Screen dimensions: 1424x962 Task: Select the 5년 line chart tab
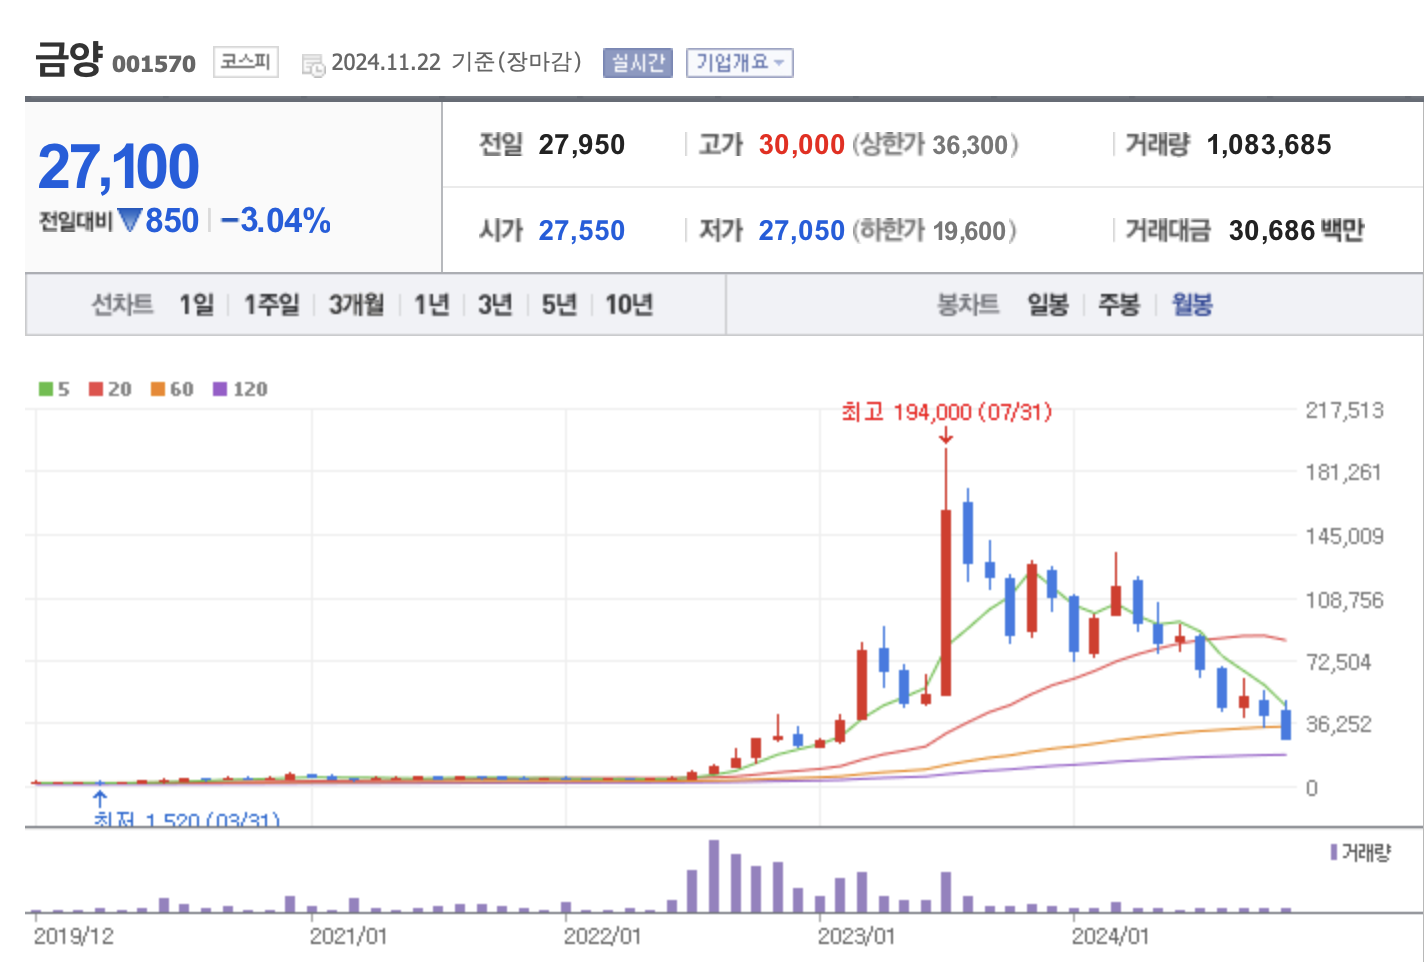coord(560,304)
